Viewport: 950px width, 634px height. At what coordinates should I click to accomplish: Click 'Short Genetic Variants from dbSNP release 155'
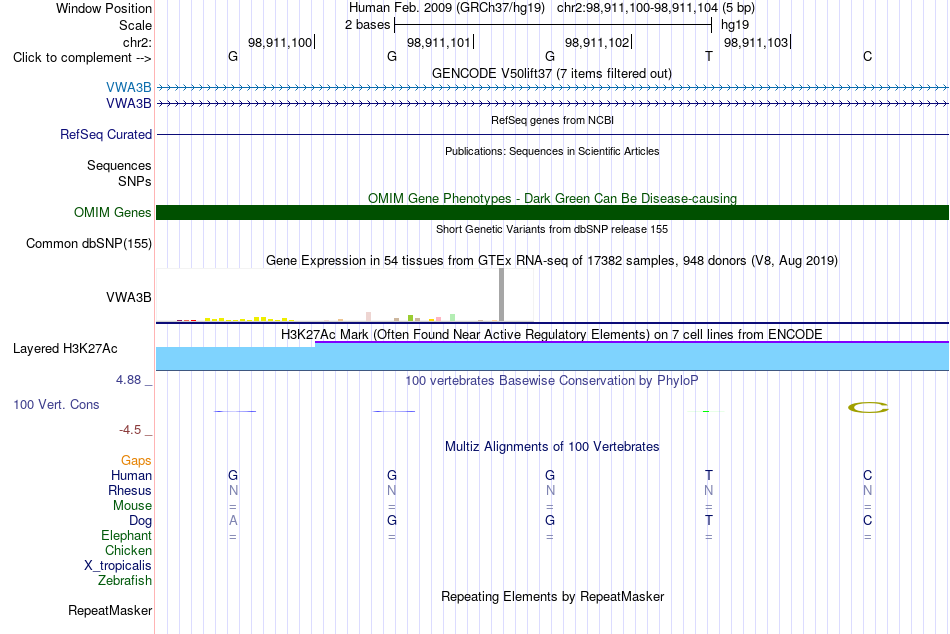point(552,229)
